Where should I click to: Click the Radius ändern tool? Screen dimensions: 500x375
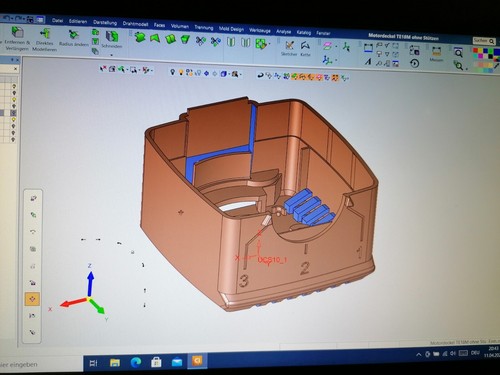(x=74, y=38)
